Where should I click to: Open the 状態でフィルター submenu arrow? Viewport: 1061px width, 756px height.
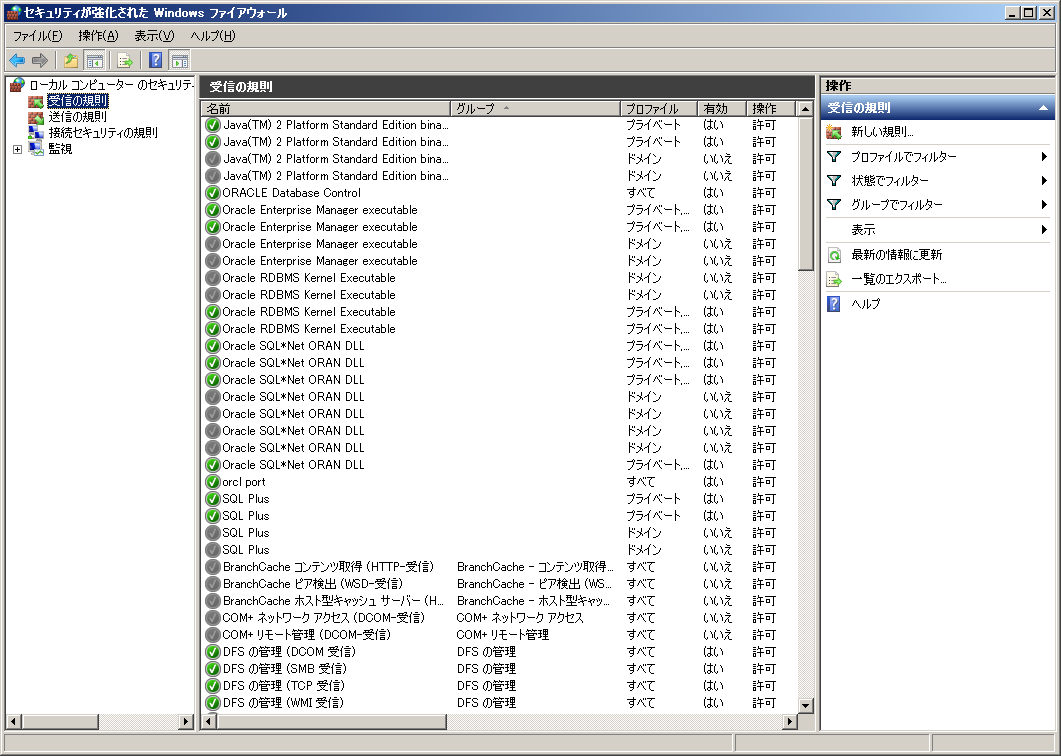pyautogui.click(x=1044, y=181)
